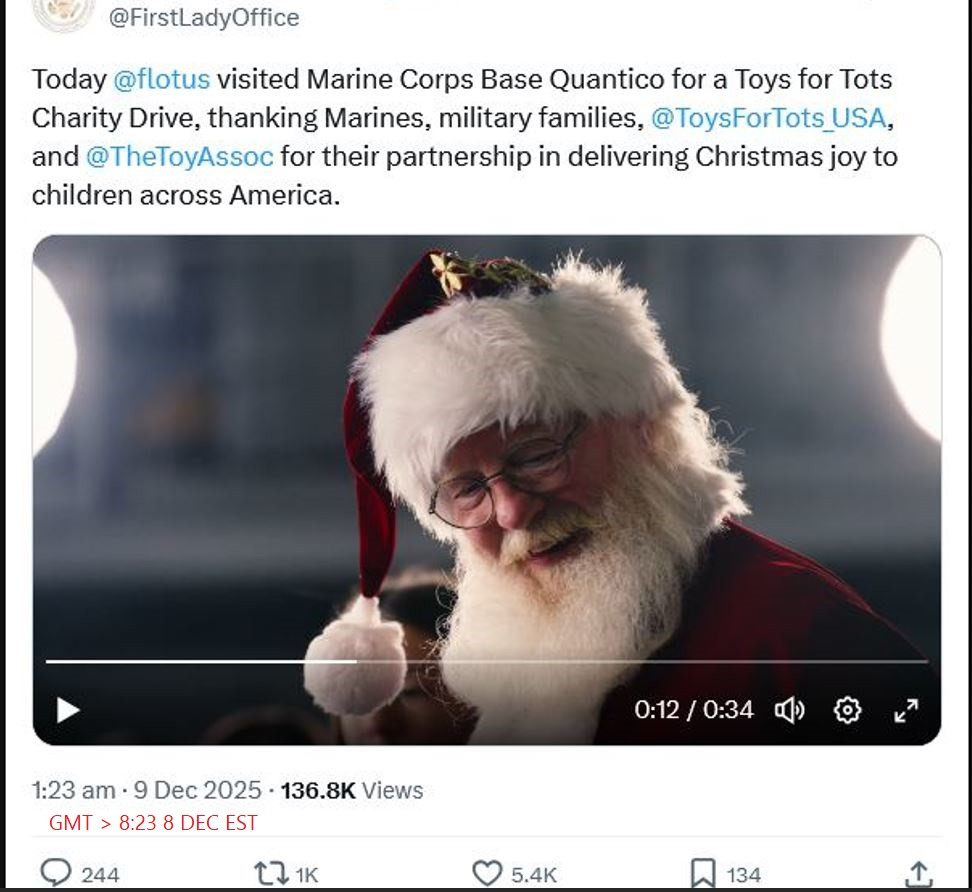
Task: Visit the @TheToyAssoc mention
Action: 179,157
